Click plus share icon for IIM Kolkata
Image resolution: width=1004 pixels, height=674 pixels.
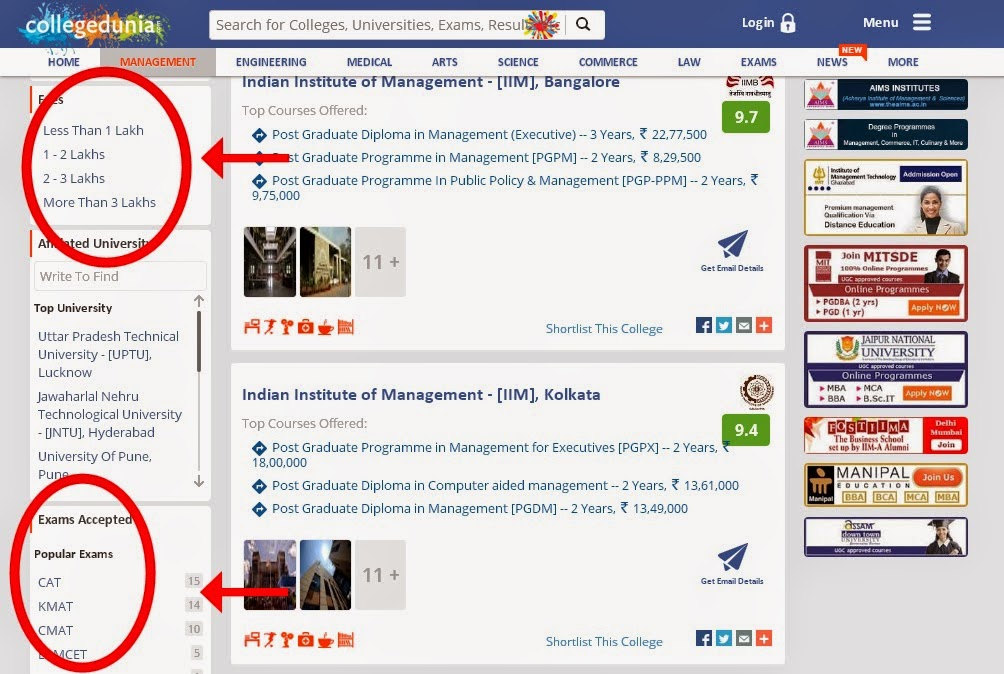[x=764, y=638]
